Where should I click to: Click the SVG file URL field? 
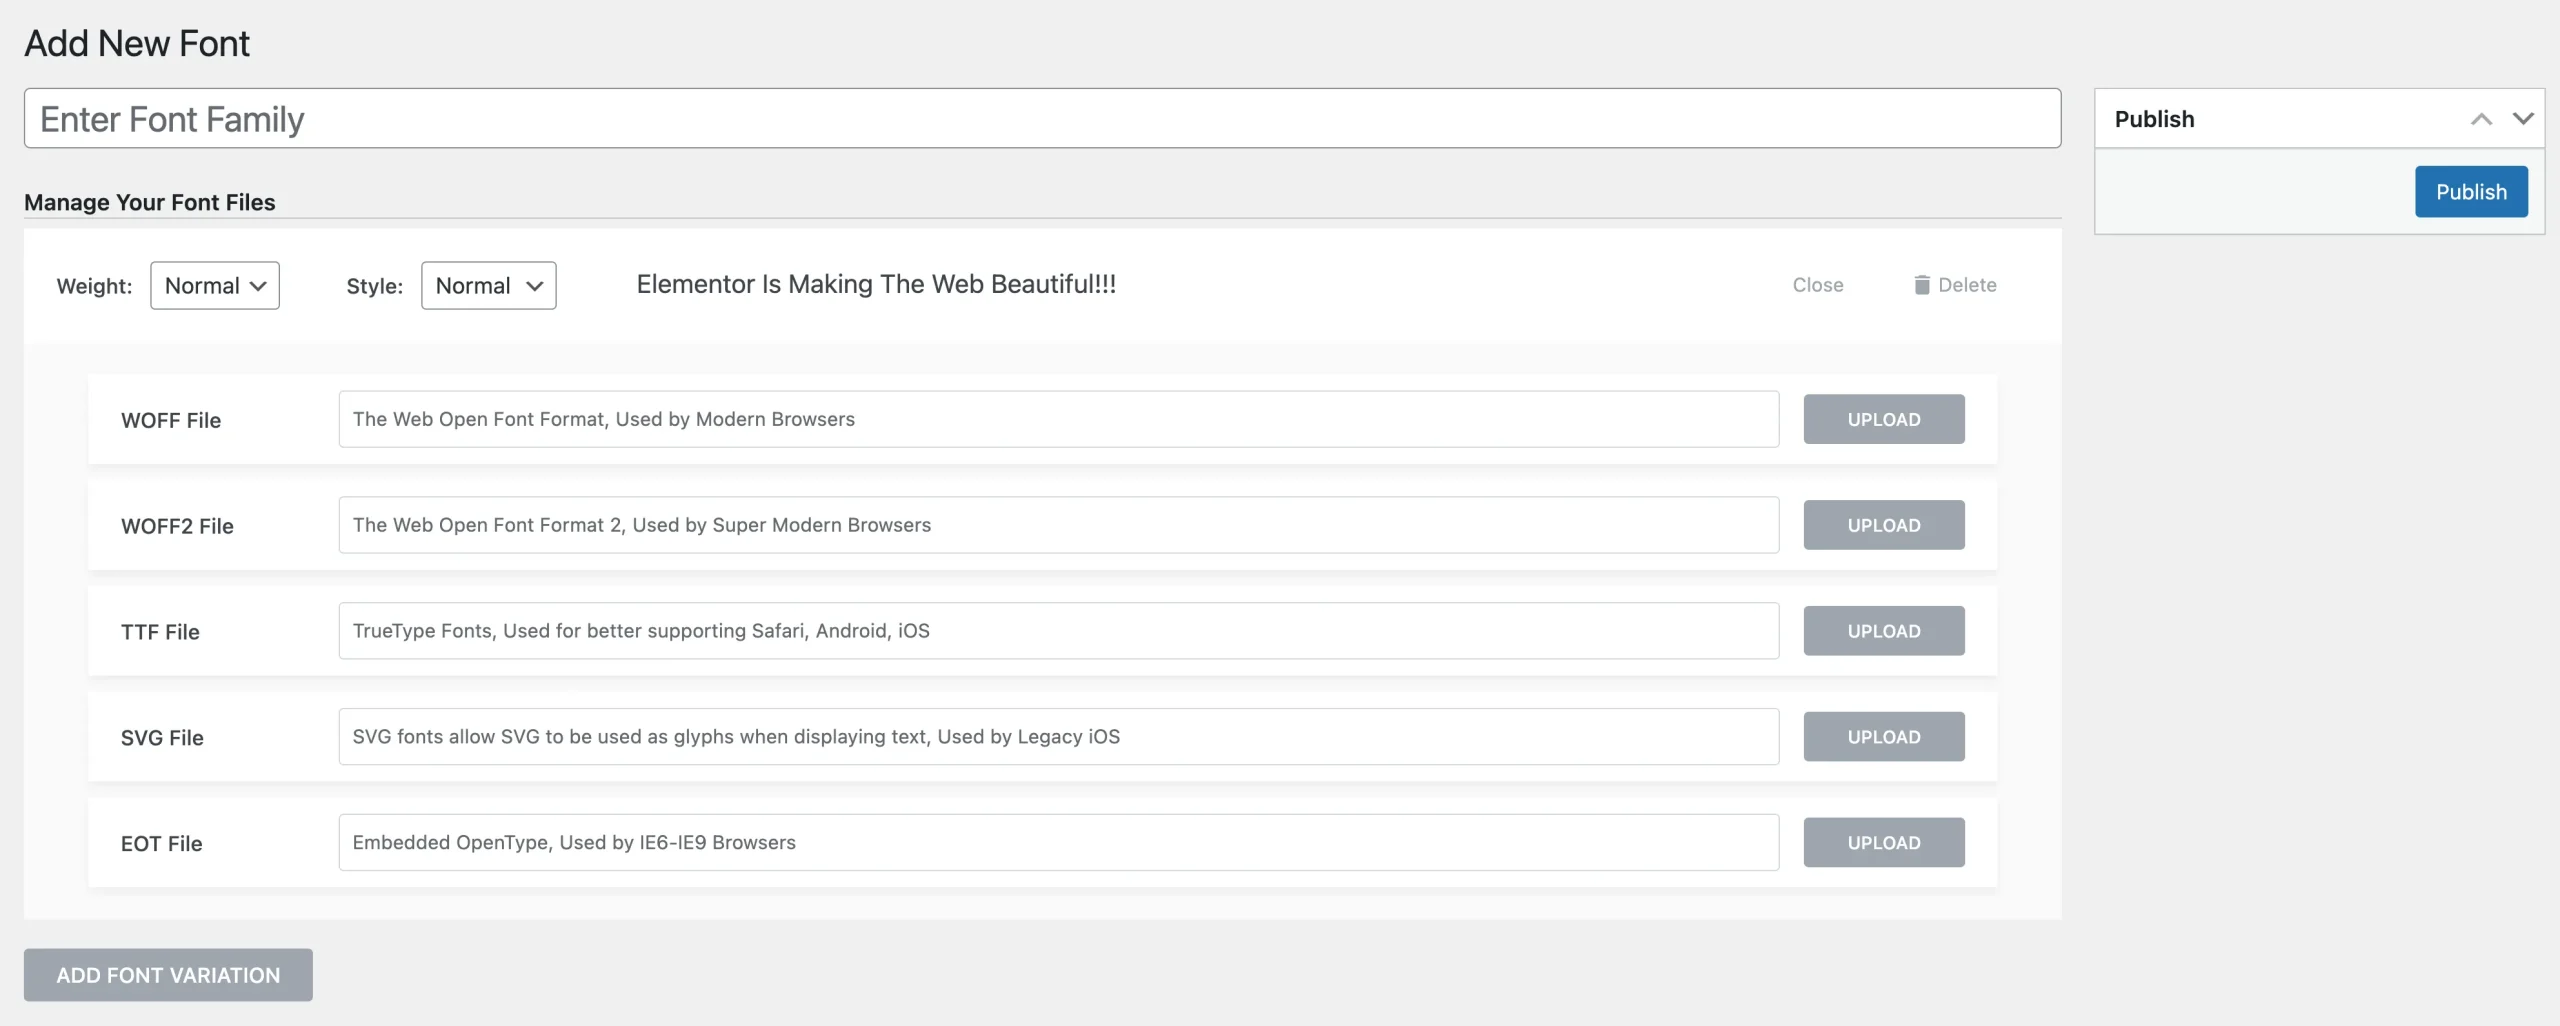1058,737
